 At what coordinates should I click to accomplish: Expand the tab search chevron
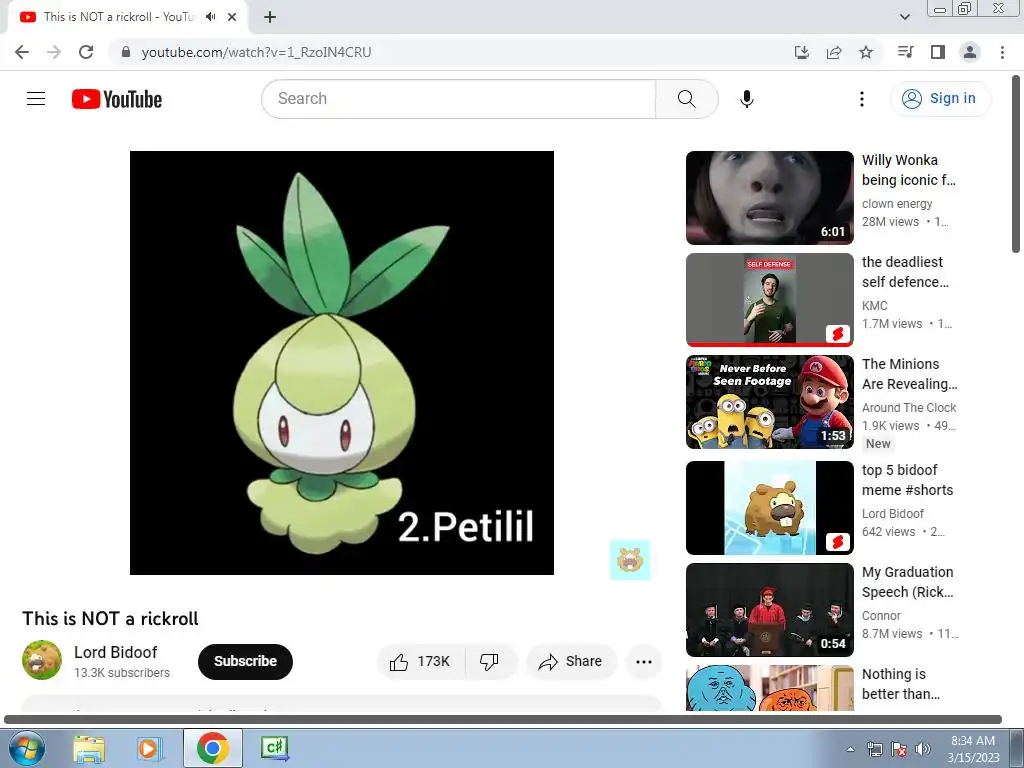point(904,17)
